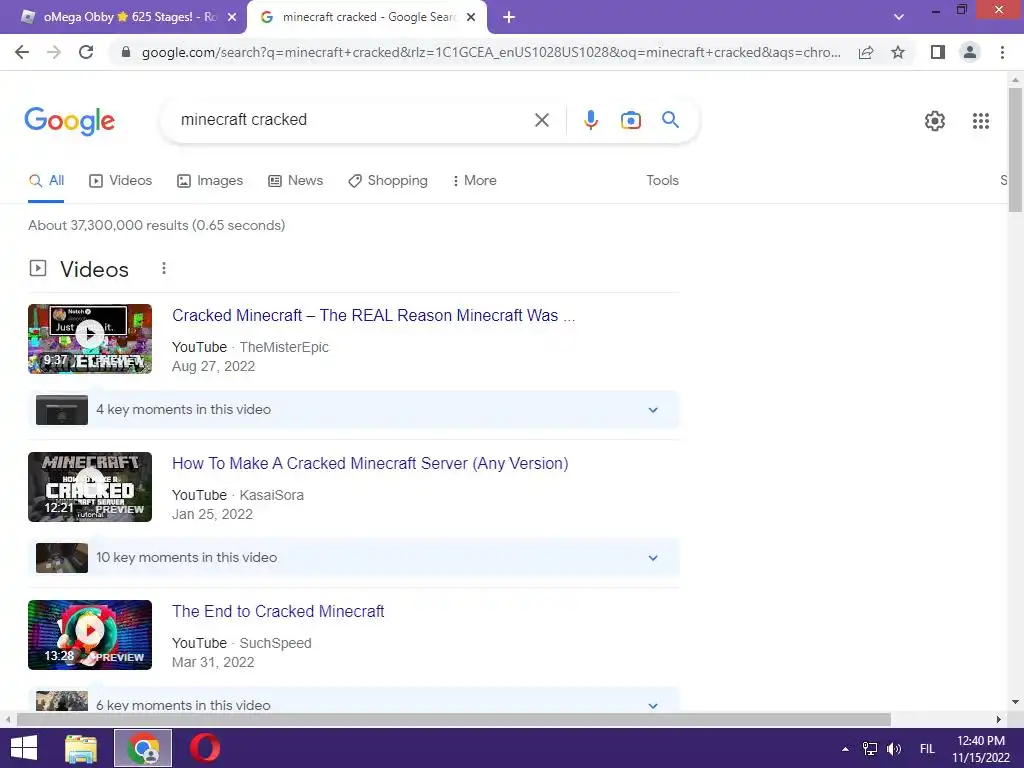The height and width of the screenshot is (768, 1024).
Task: Click the horizontal scrollbar thumb
Action: [x=454, y=720]
